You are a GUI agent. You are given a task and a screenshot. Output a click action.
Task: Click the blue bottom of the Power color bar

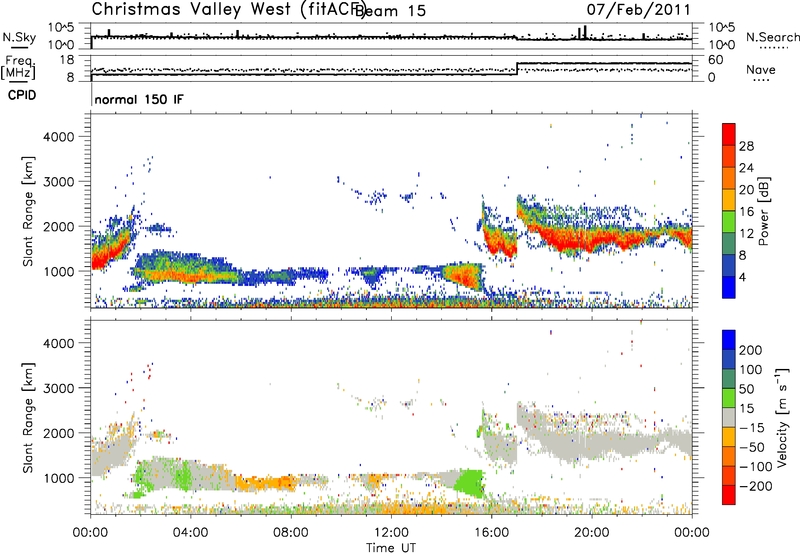pyautogui.click(x=729, y=288)
